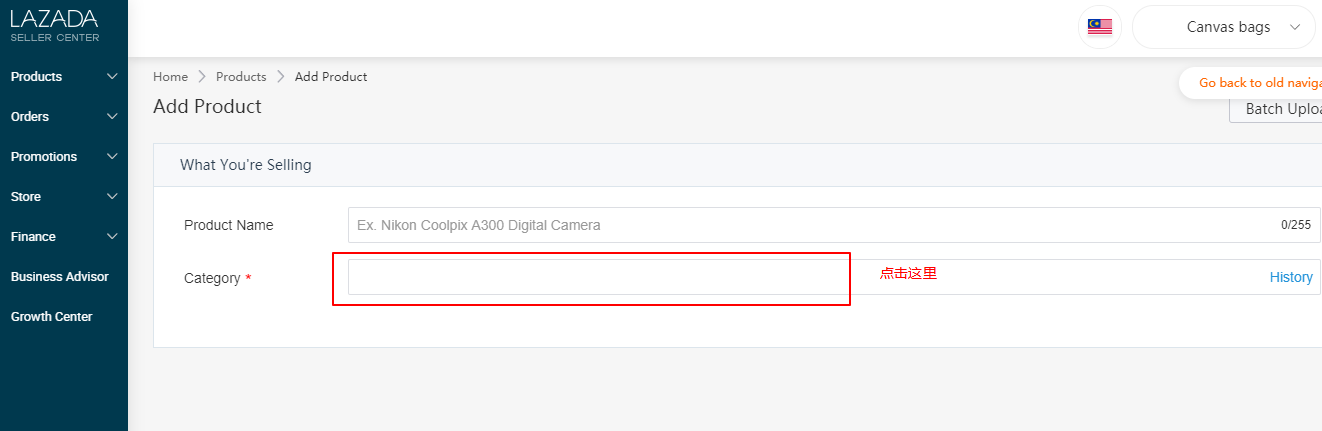This screenshot has height=431, width=1322.
Task: Open category History link
Action: (1291, 277)
